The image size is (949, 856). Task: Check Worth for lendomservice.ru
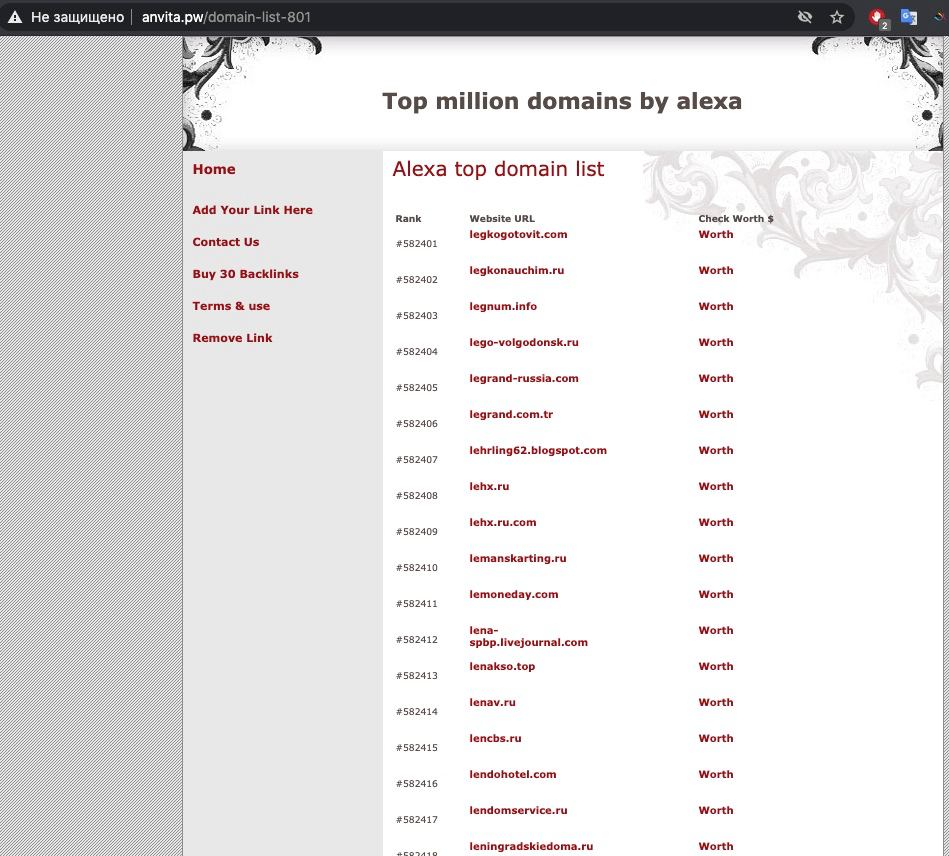click(x=715, y=811)
